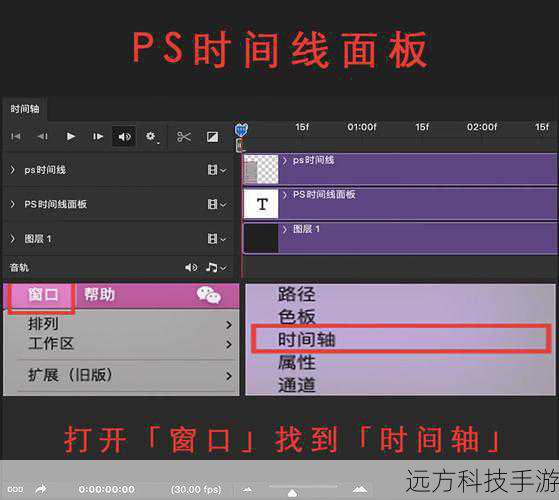
Task: Select the dark 图层 1 clip thumbnail
Action: coord(261,238)
